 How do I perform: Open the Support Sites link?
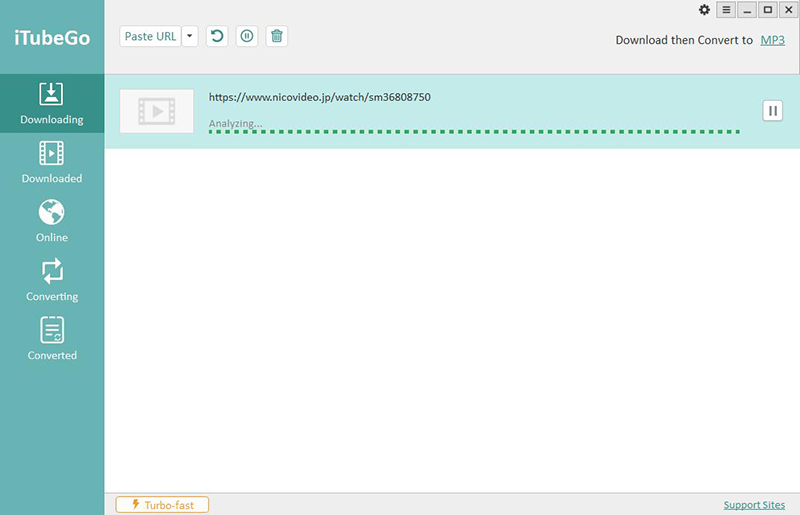754,505
